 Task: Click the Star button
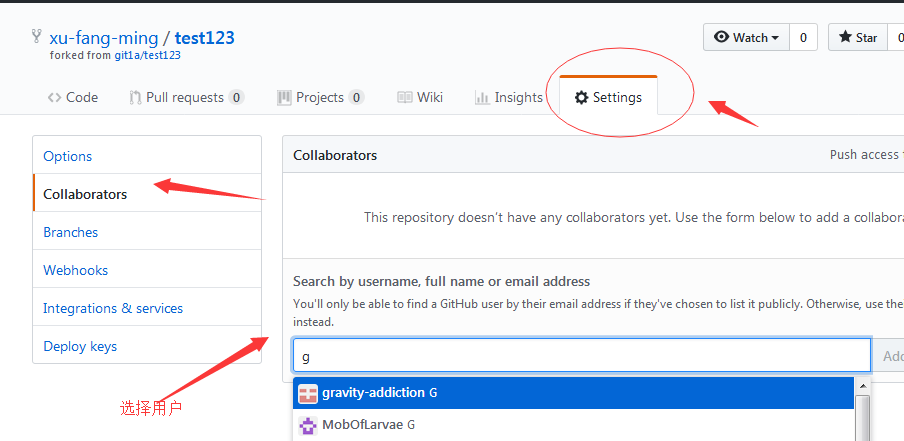tap(860, 37)
